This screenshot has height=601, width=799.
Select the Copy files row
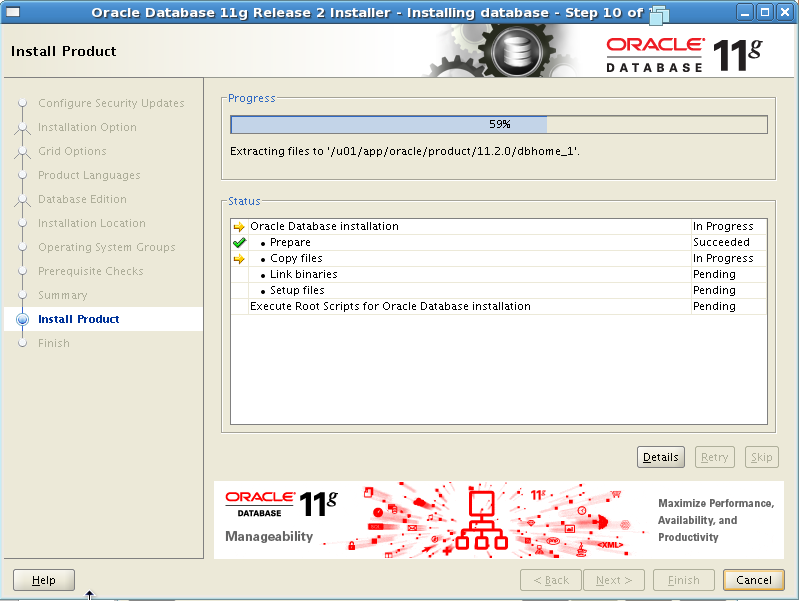tap(499, 258)
